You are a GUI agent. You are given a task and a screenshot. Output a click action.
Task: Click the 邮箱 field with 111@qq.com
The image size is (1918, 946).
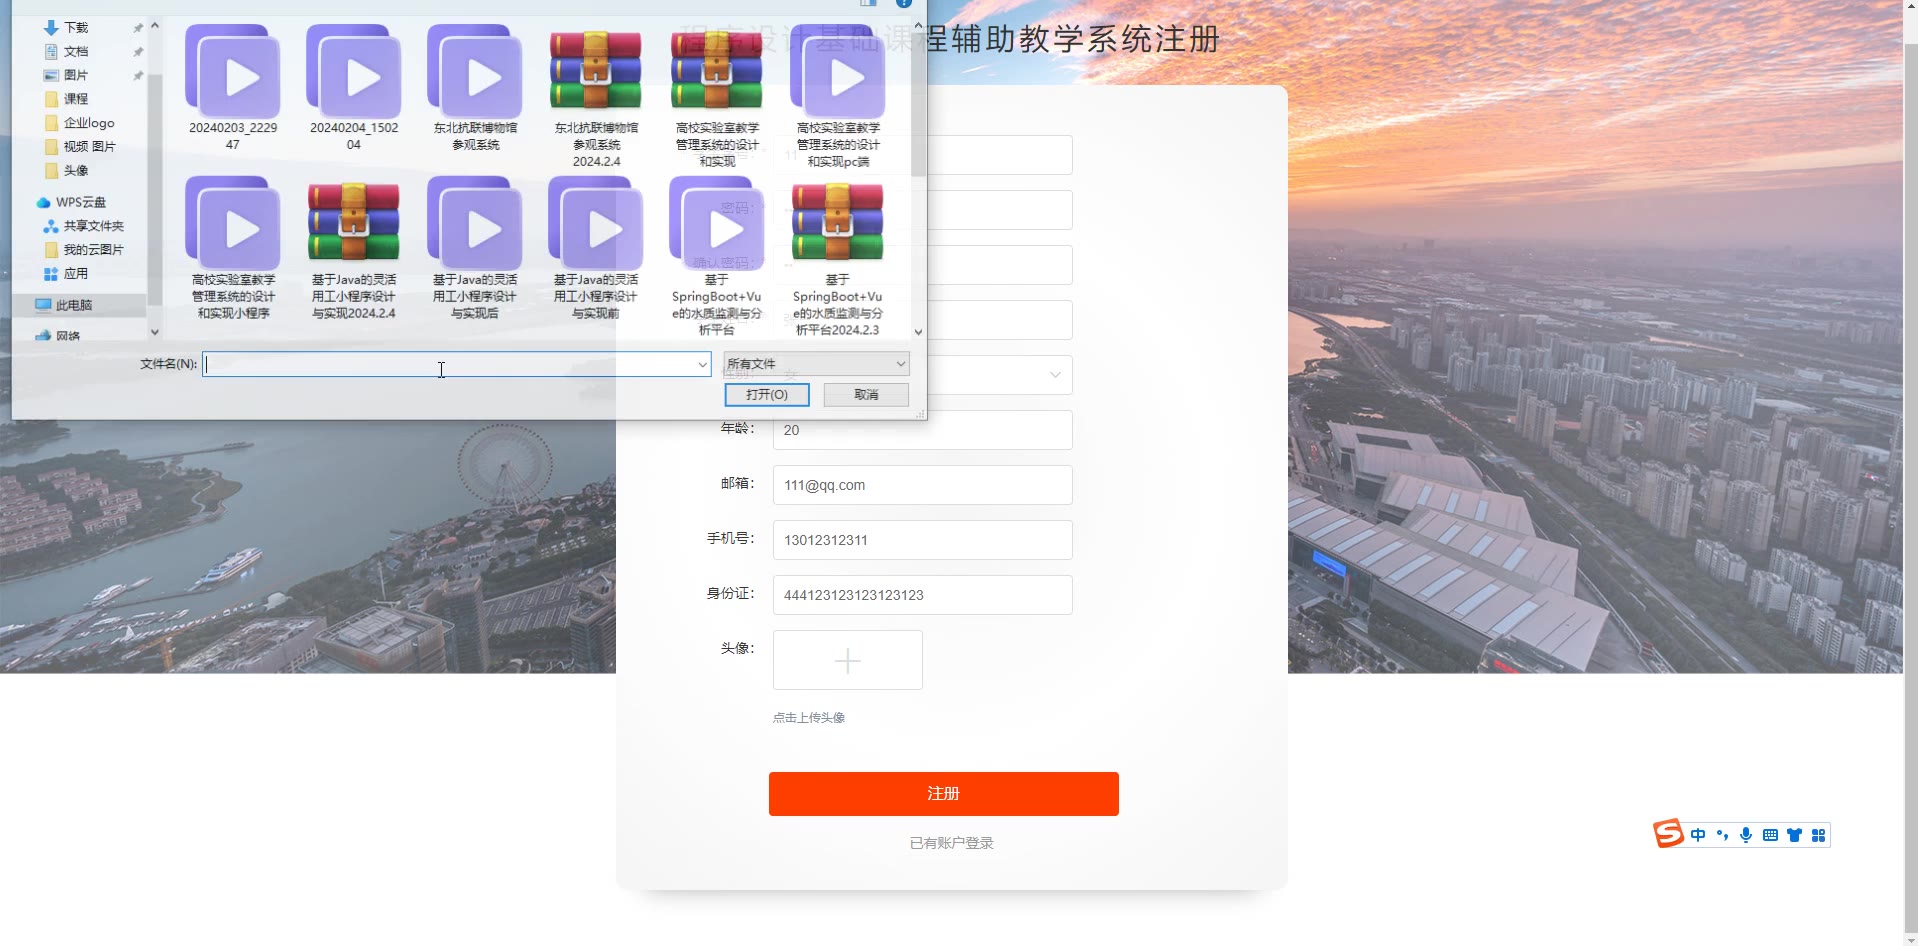(922, 485)
